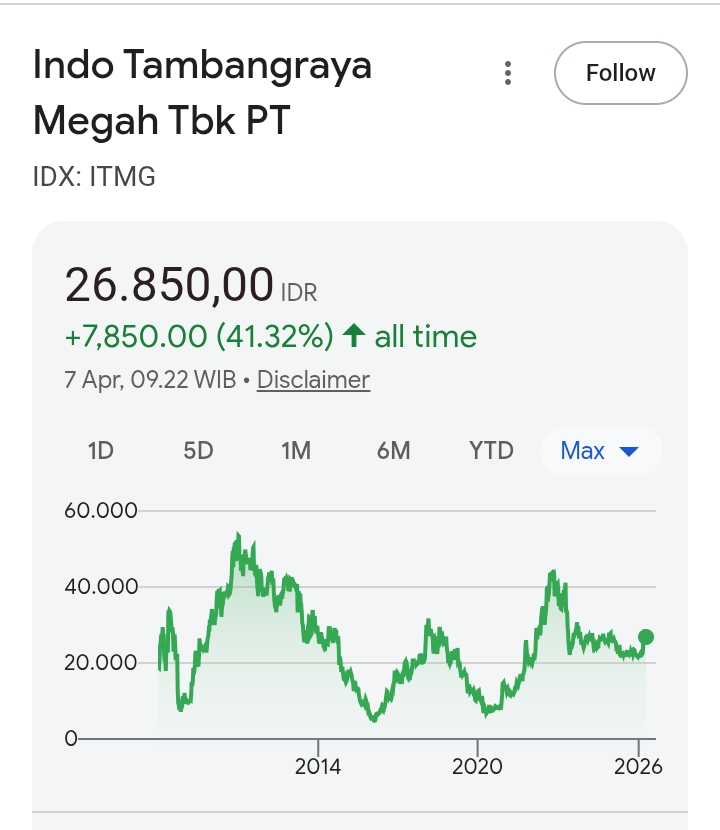Image resolution: width=720 pixels, height=830 pixels.
Task: Choose the 6M time period
Action: (394, 451)
